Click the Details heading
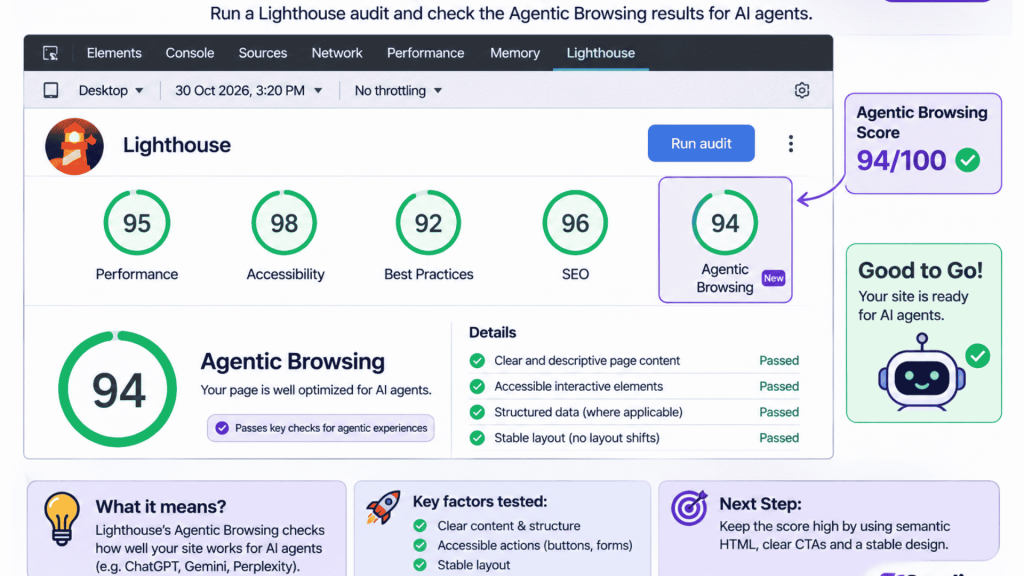The image size is (1024, 576). click(492, 332)
